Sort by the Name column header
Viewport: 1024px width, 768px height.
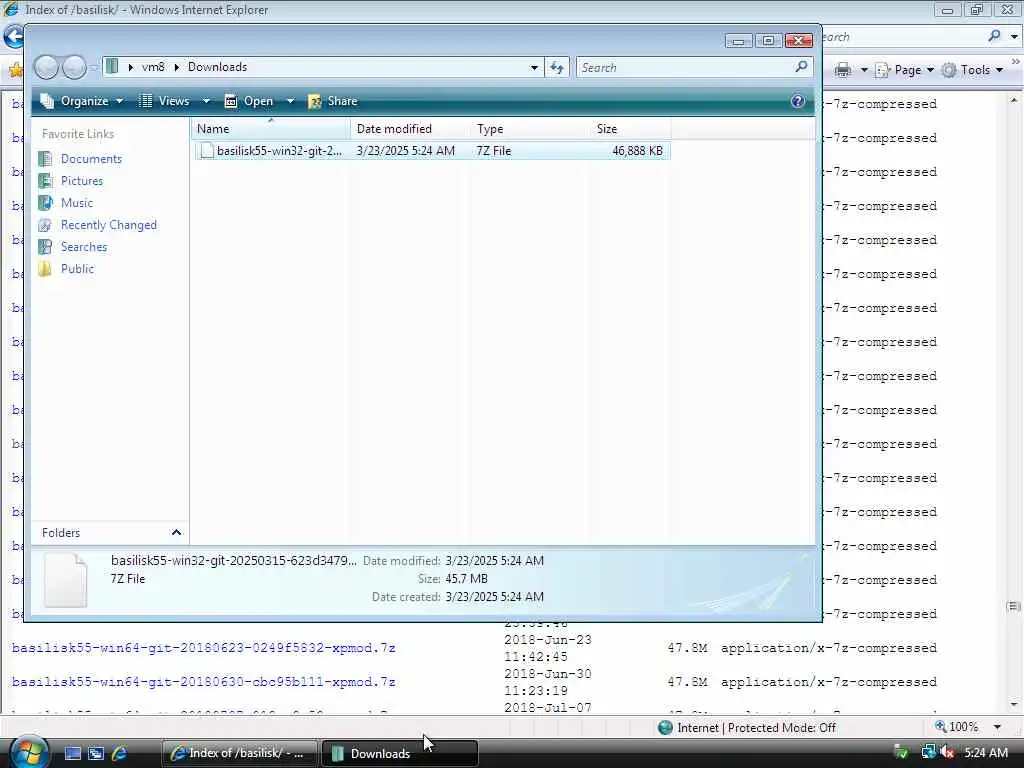click(270, 129)
